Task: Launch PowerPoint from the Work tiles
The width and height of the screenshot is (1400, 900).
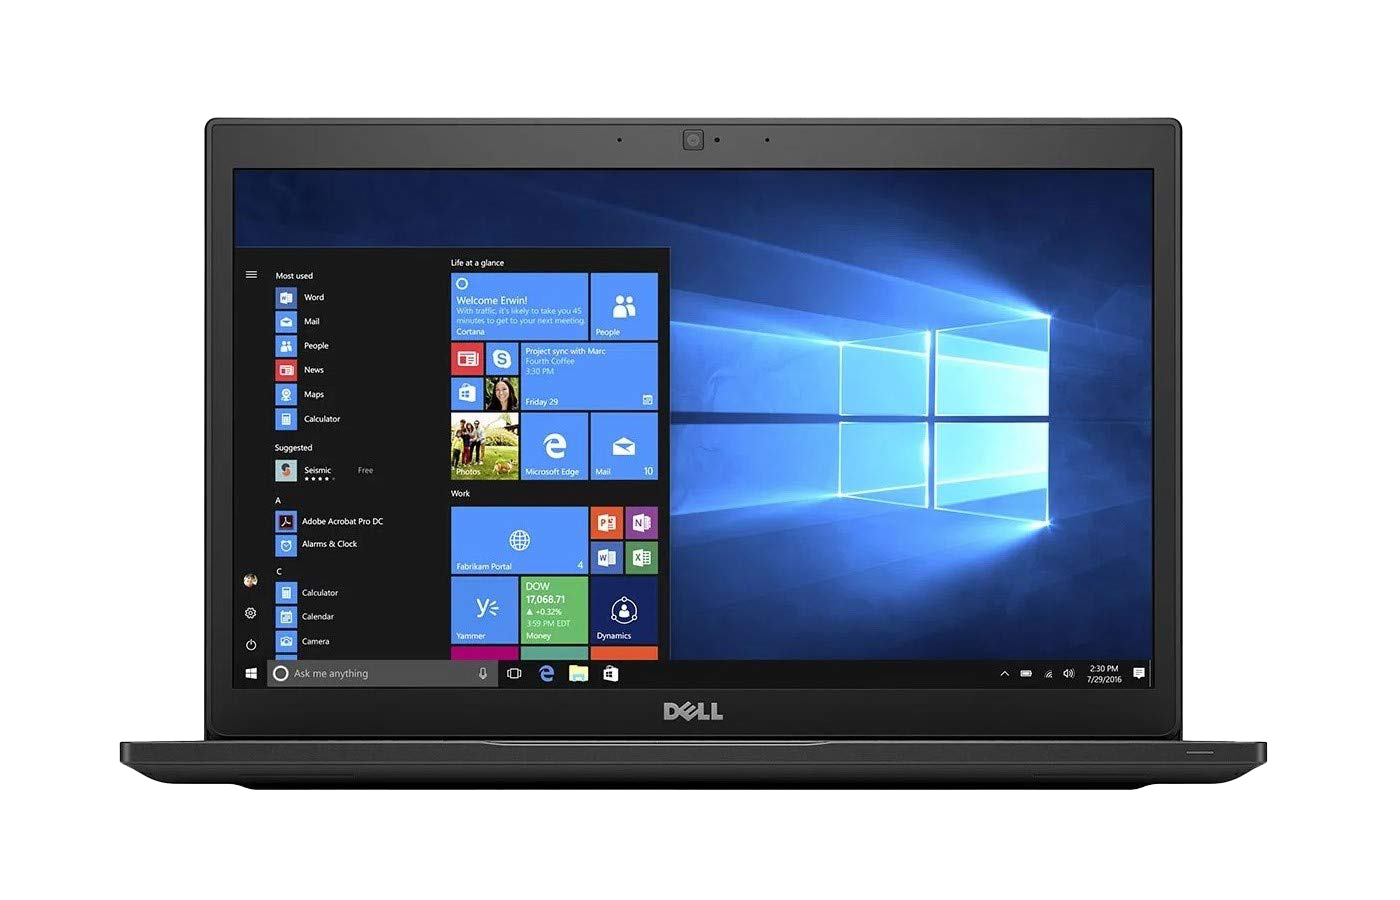Action: point(607,522)
